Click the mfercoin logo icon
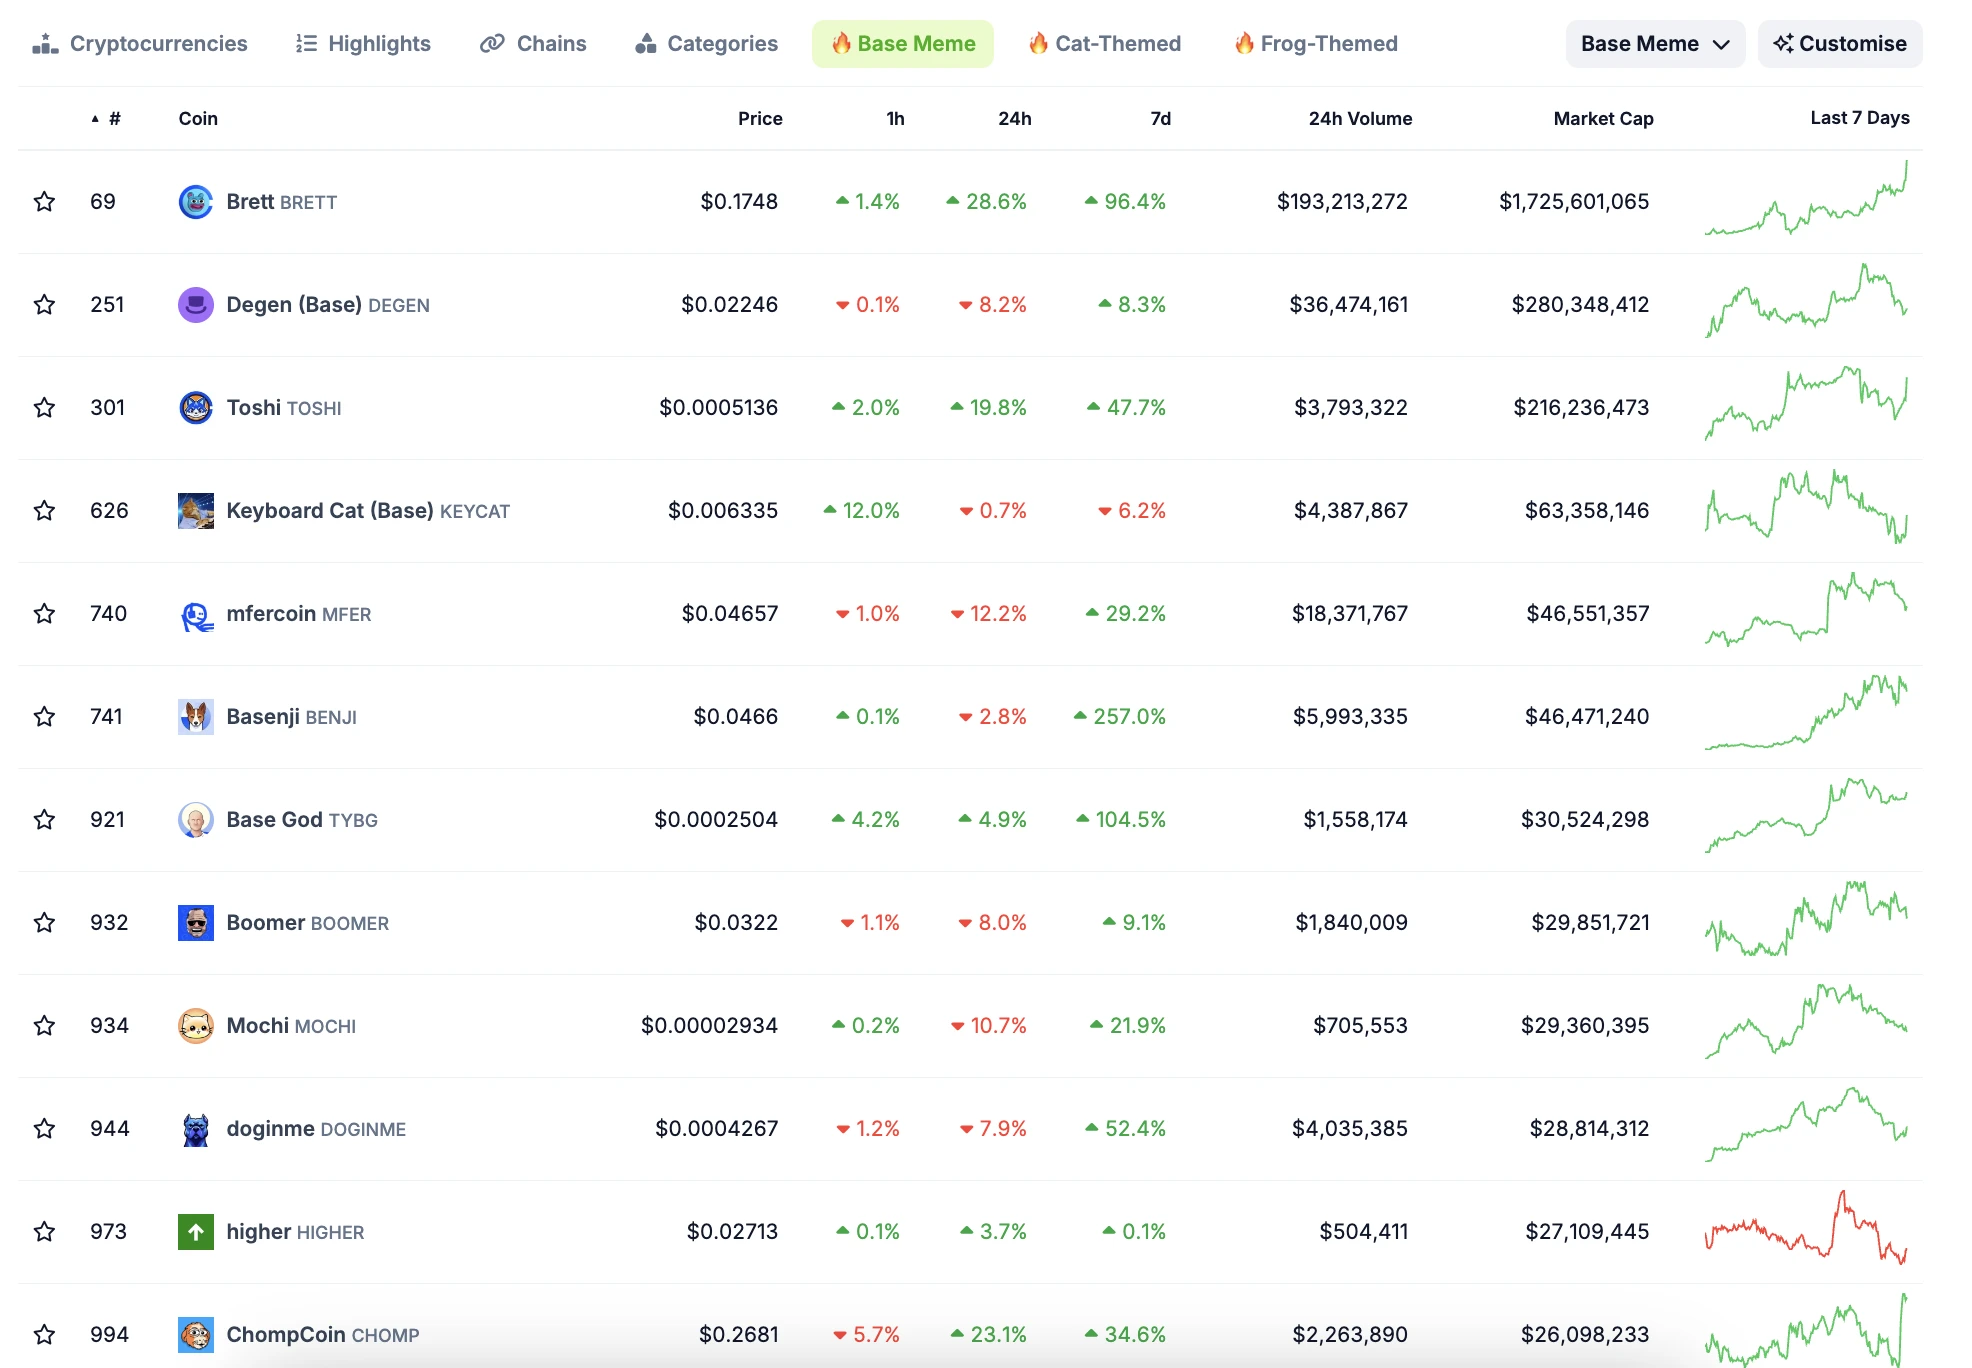Screen dimensions: 1972x1368 pos(196,615)
